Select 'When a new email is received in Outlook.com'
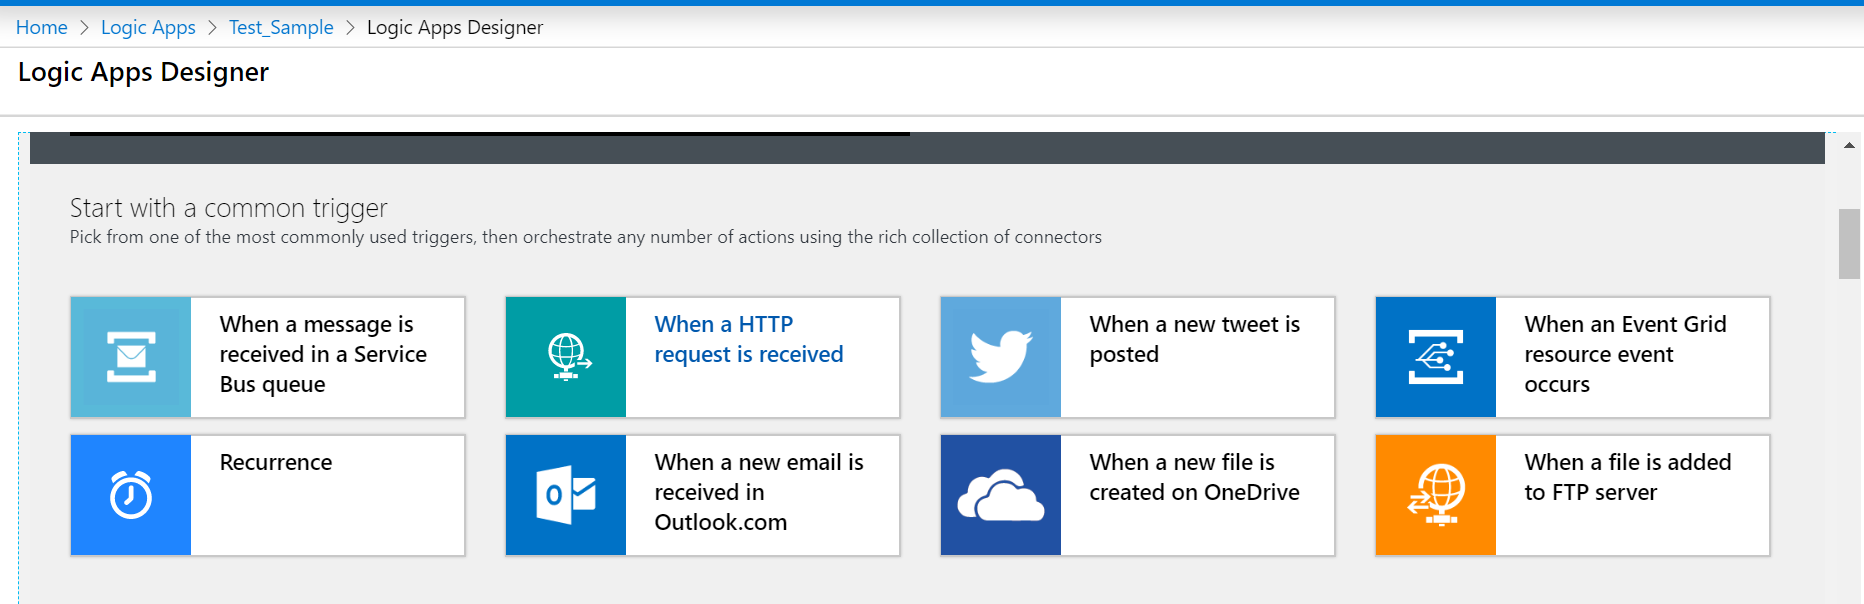The height and width of the screenshot is (604, 1864). tap(758, 492)
